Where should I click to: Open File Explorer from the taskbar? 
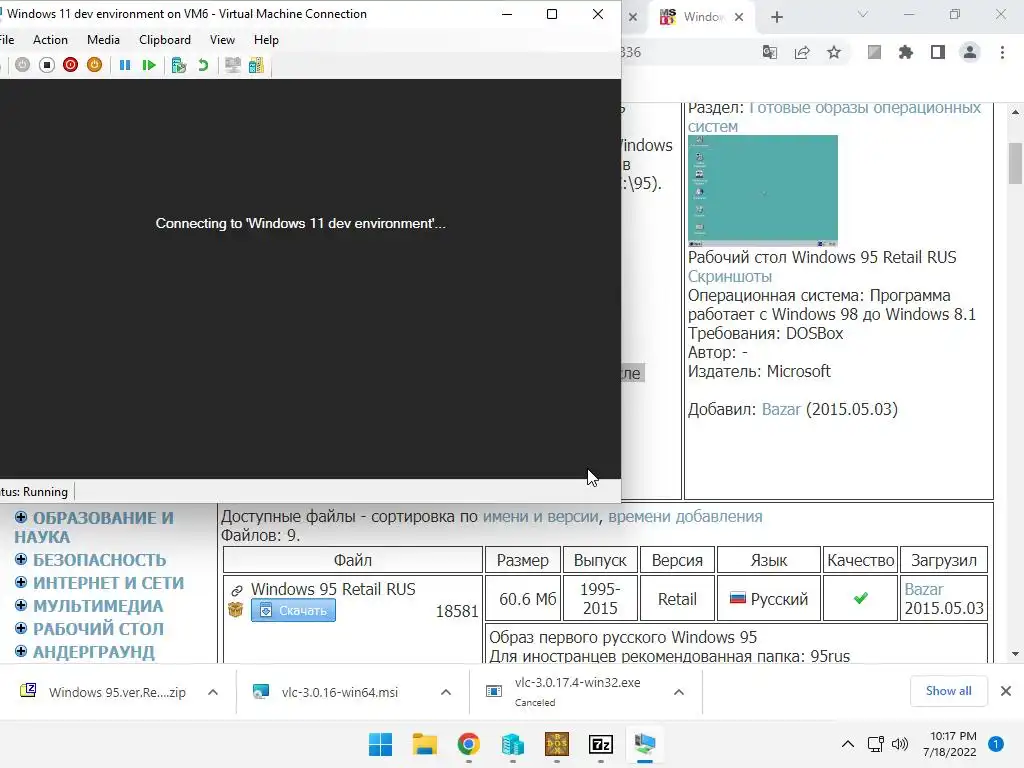coord(424,744)
